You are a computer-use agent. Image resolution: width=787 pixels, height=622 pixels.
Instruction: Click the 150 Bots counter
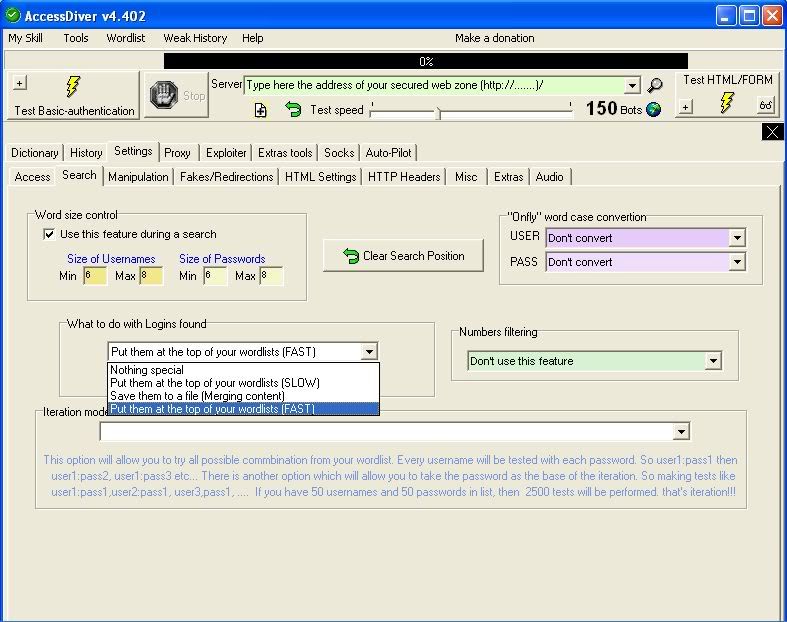(614, 108)
